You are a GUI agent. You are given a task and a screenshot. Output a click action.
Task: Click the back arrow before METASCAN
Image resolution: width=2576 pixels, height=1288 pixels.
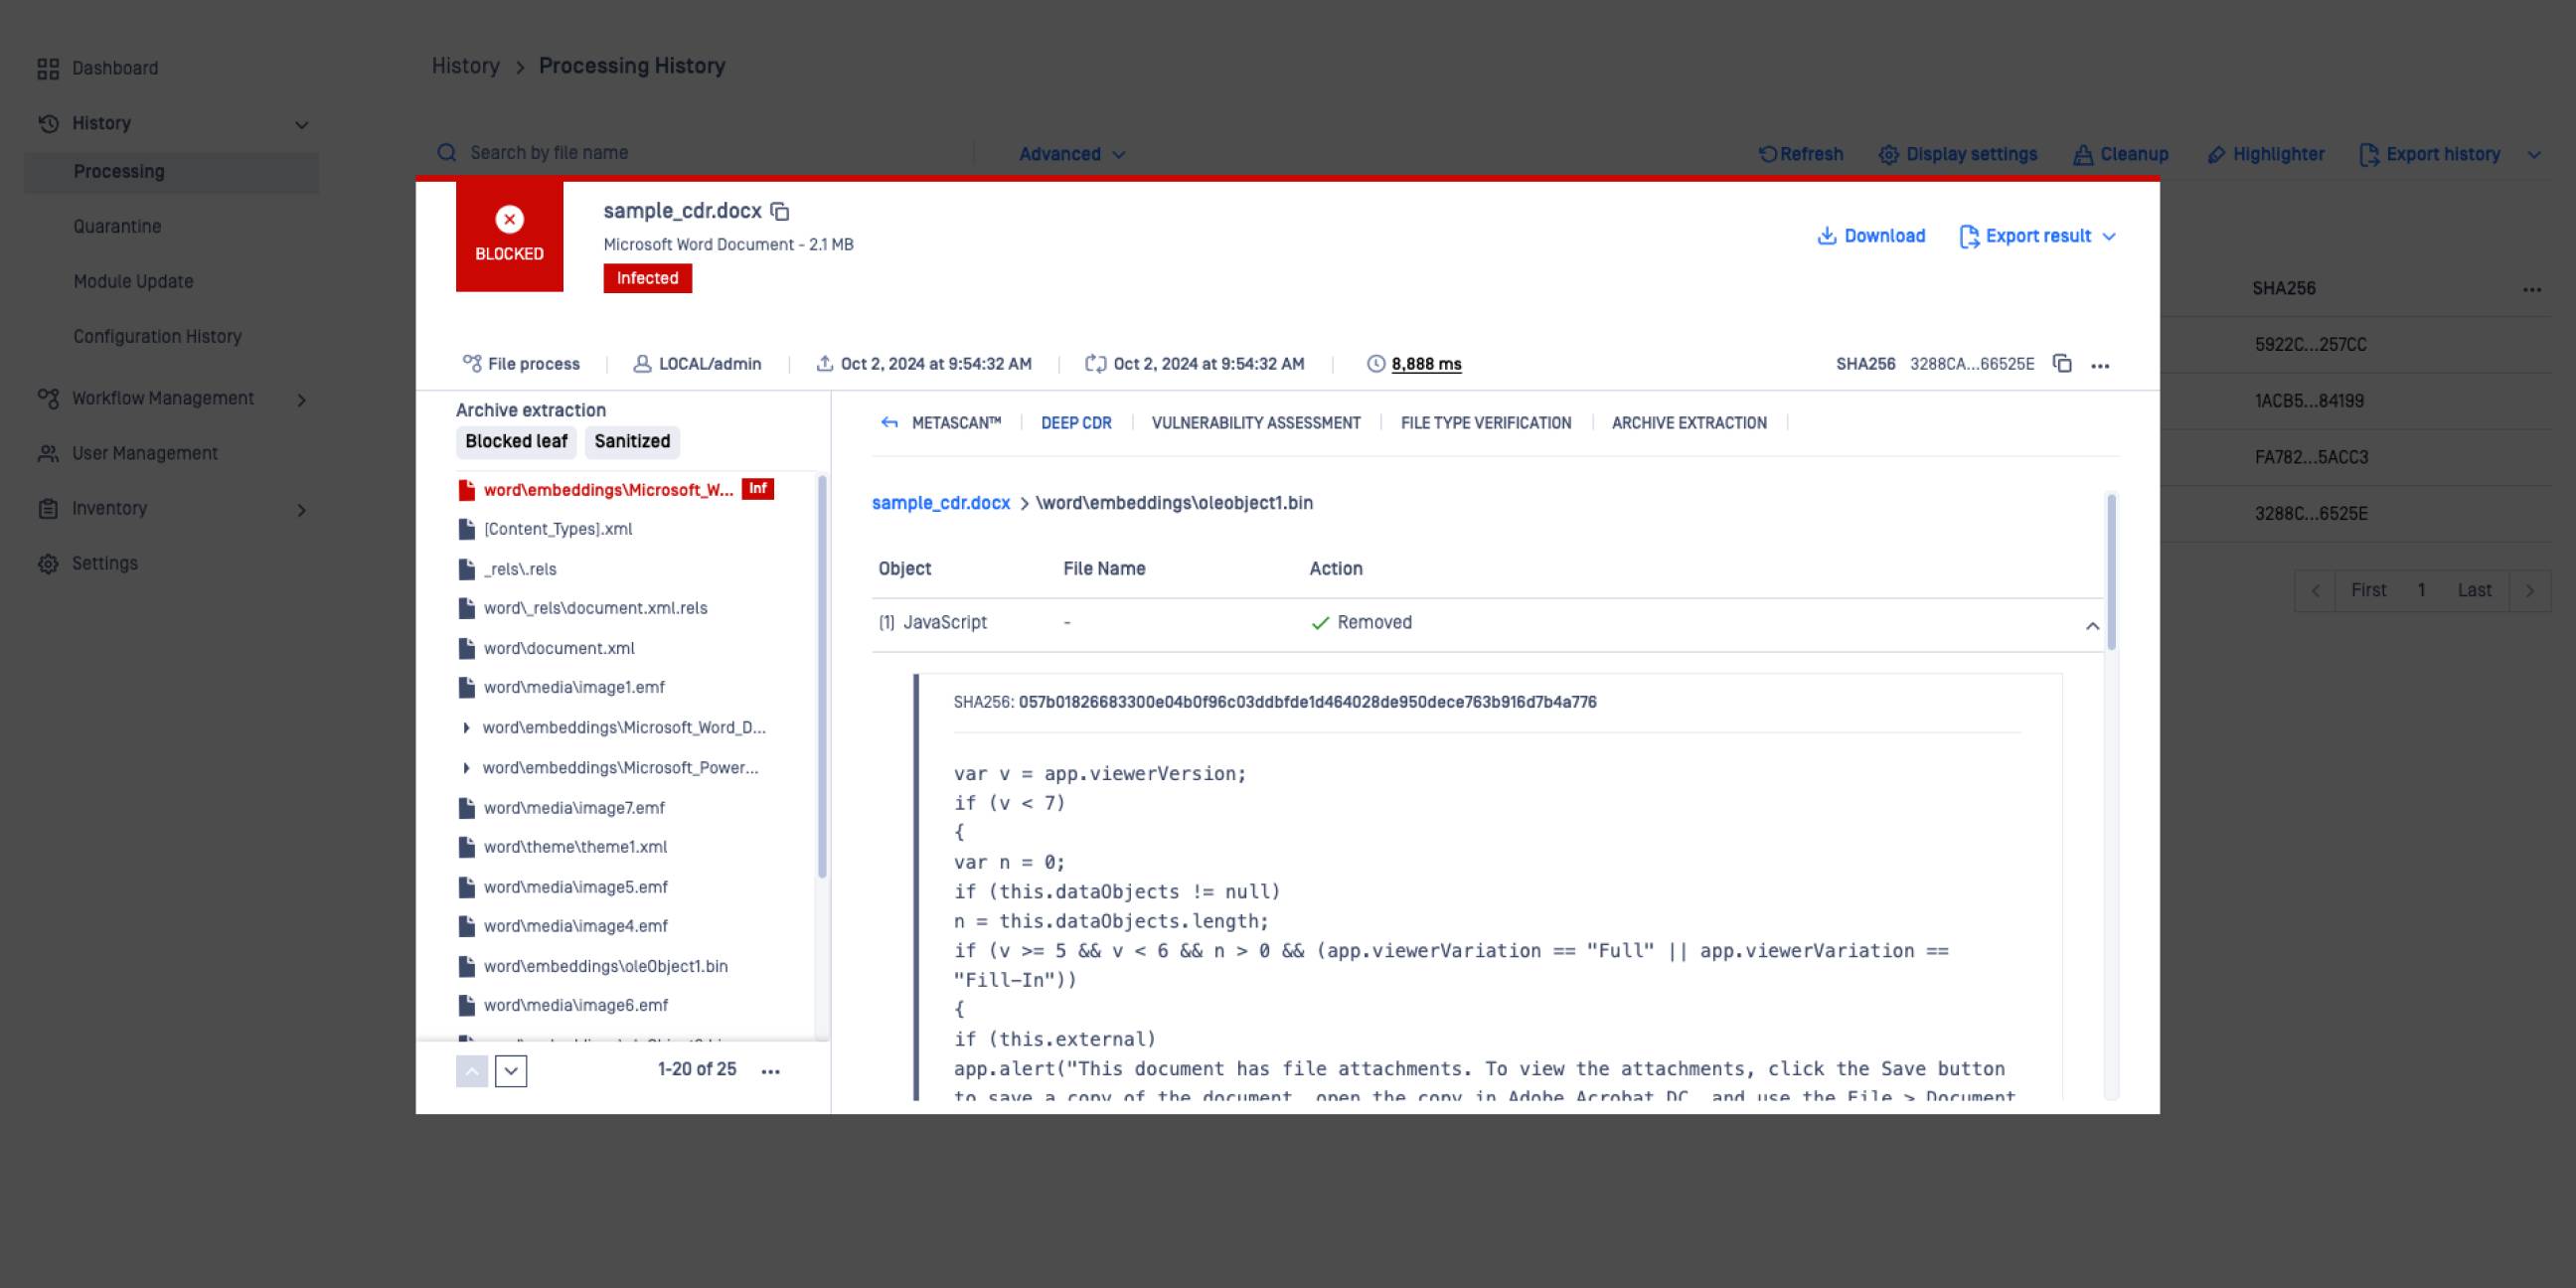pos(889,423)
